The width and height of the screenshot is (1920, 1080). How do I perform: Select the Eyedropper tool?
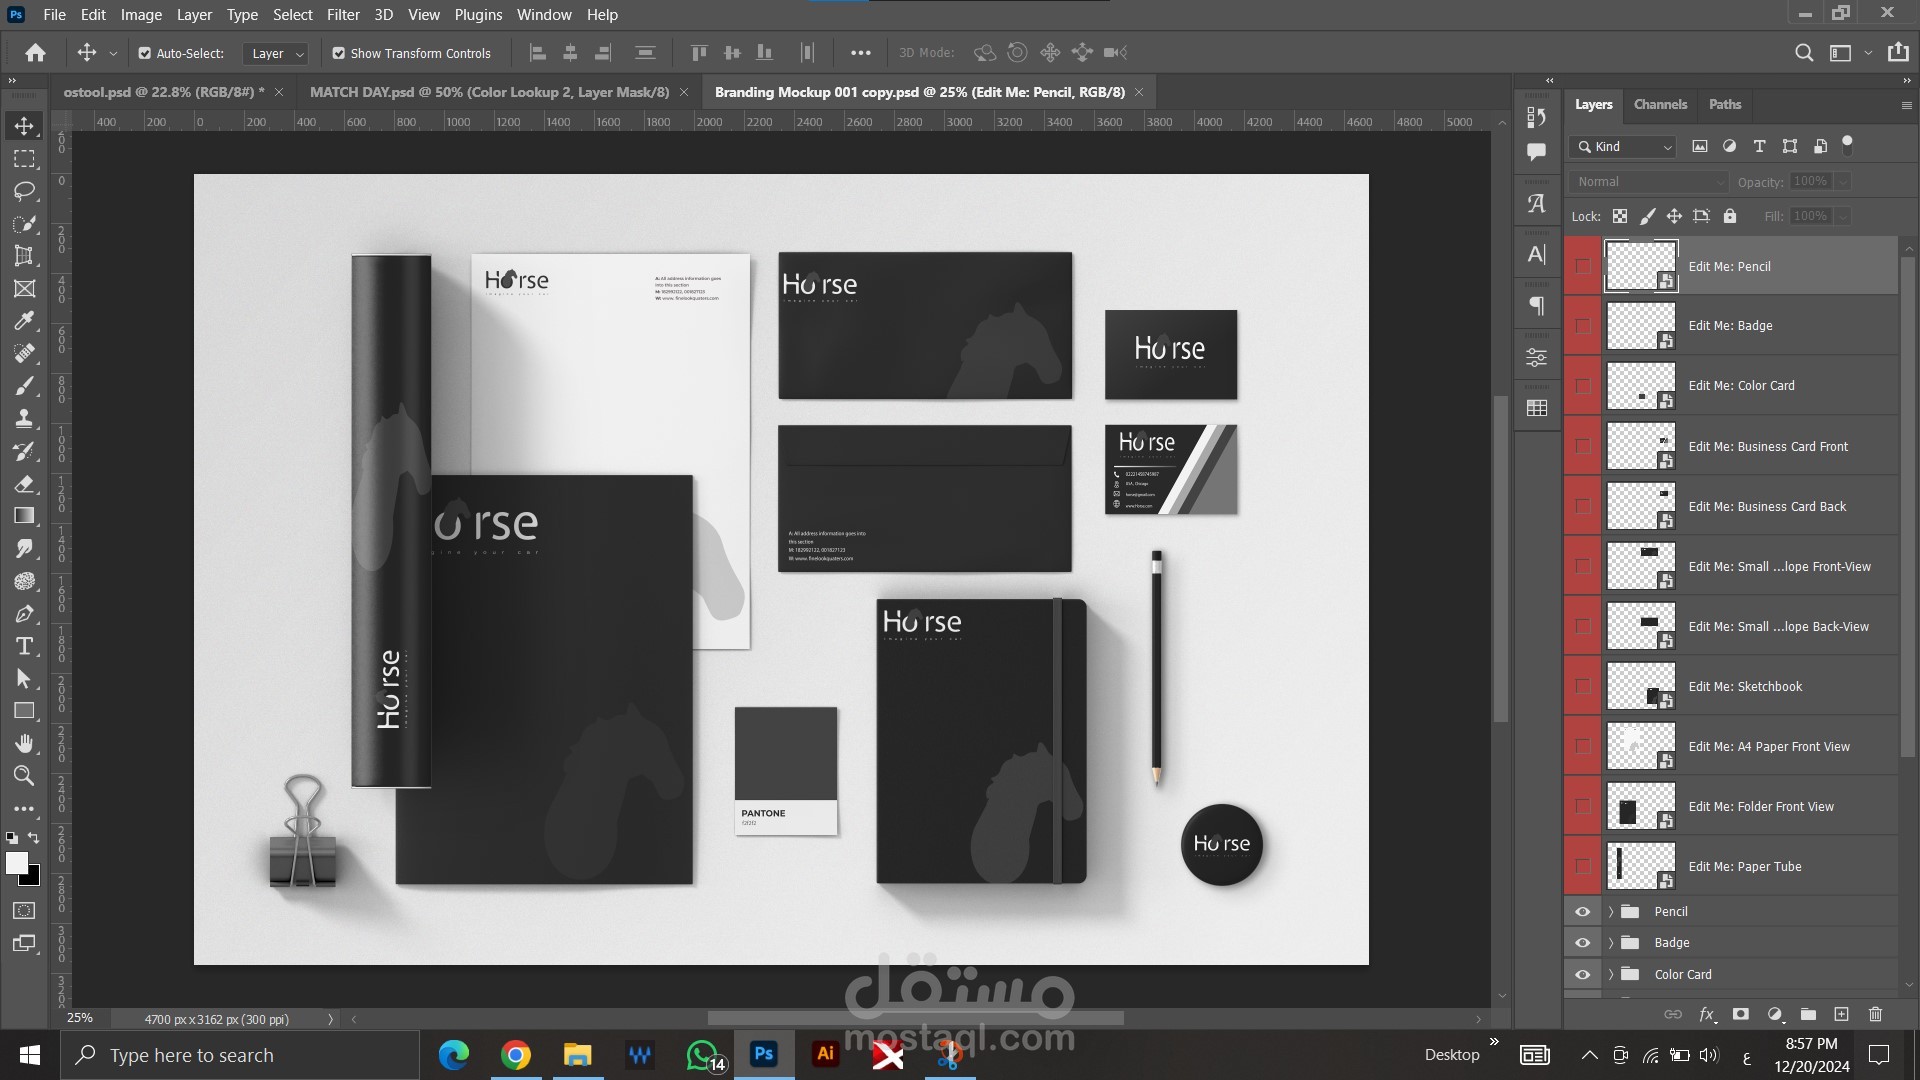pos(24,321)
